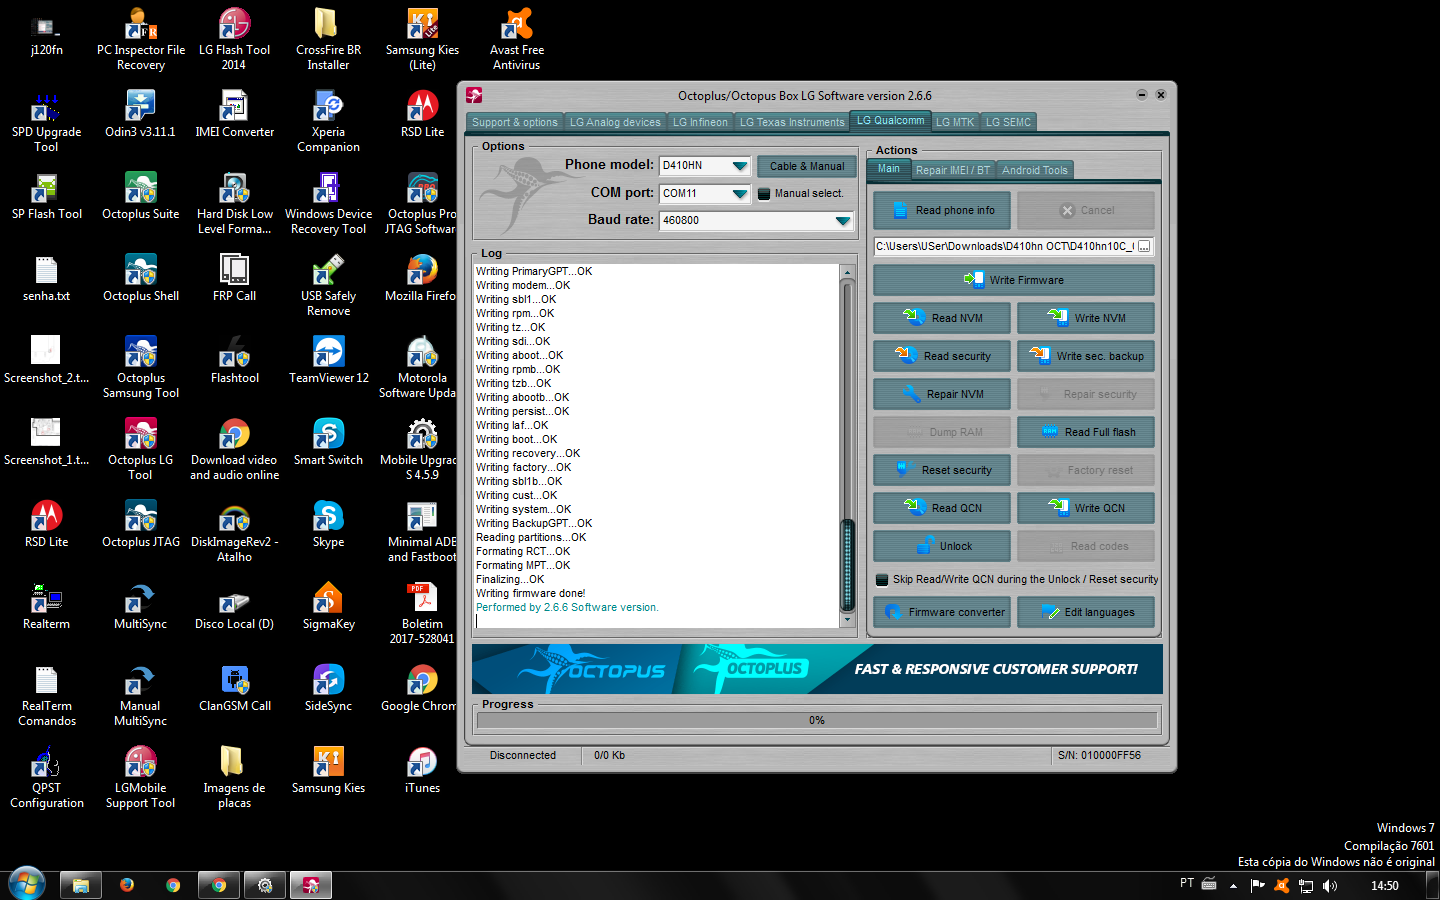The width and height of the screenshot is (1440, 900).
Task: Open iTunes desktop icon
Action: [422, 770]
